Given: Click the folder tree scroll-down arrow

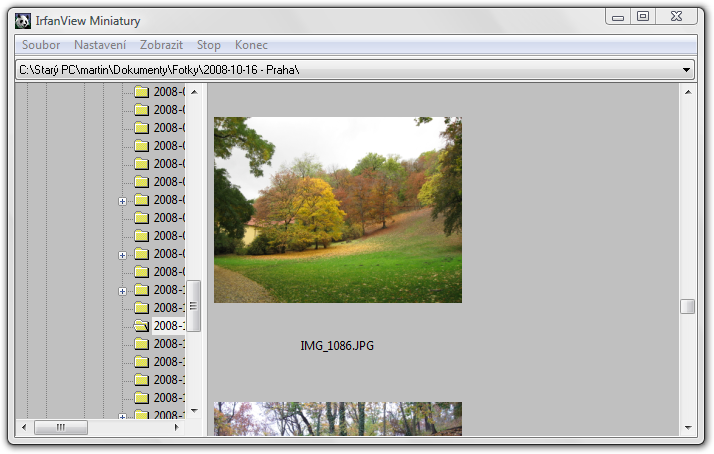Looking at the screenshot, I should pyautogui.click(x=194, y=411).
